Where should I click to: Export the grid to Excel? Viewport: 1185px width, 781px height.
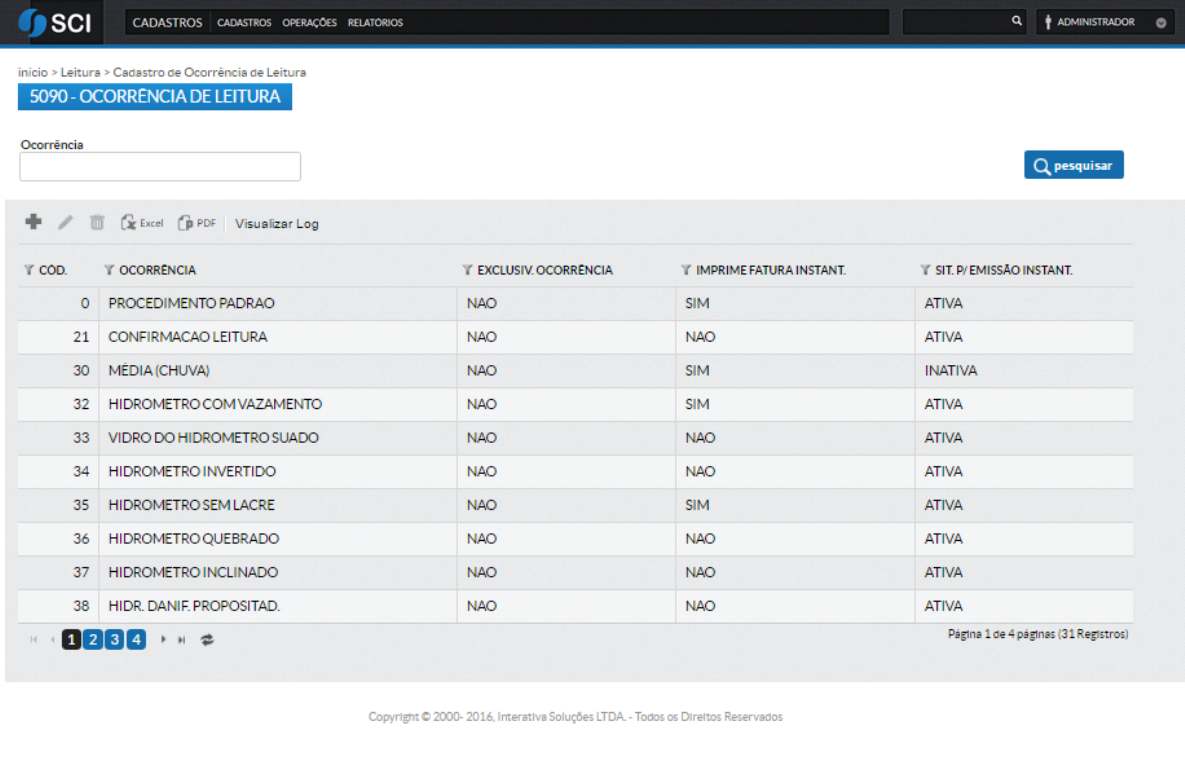[140, 223]
